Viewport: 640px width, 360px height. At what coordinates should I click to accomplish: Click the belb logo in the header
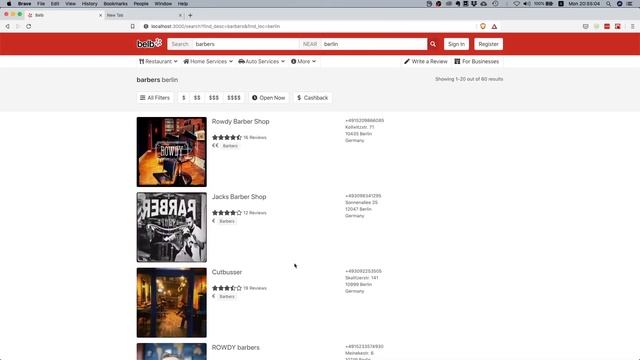point(149,44)
